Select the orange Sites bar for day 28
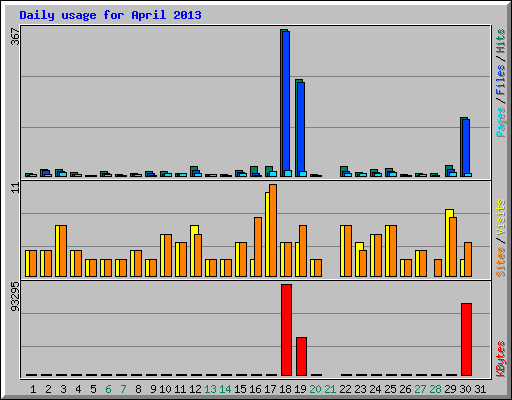 point(438,268)
